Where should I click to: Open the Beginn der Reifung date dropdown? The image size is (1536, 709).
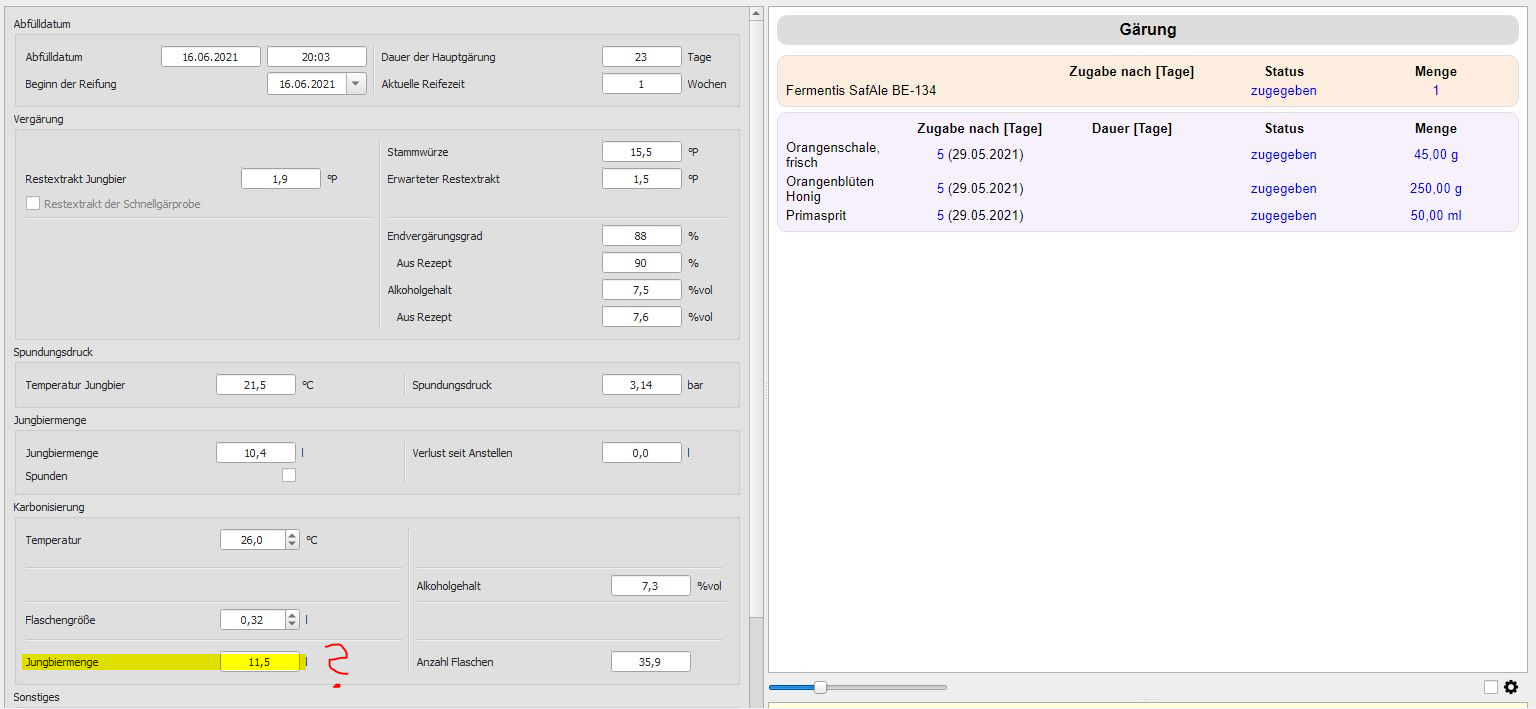[x=356, y=84]
